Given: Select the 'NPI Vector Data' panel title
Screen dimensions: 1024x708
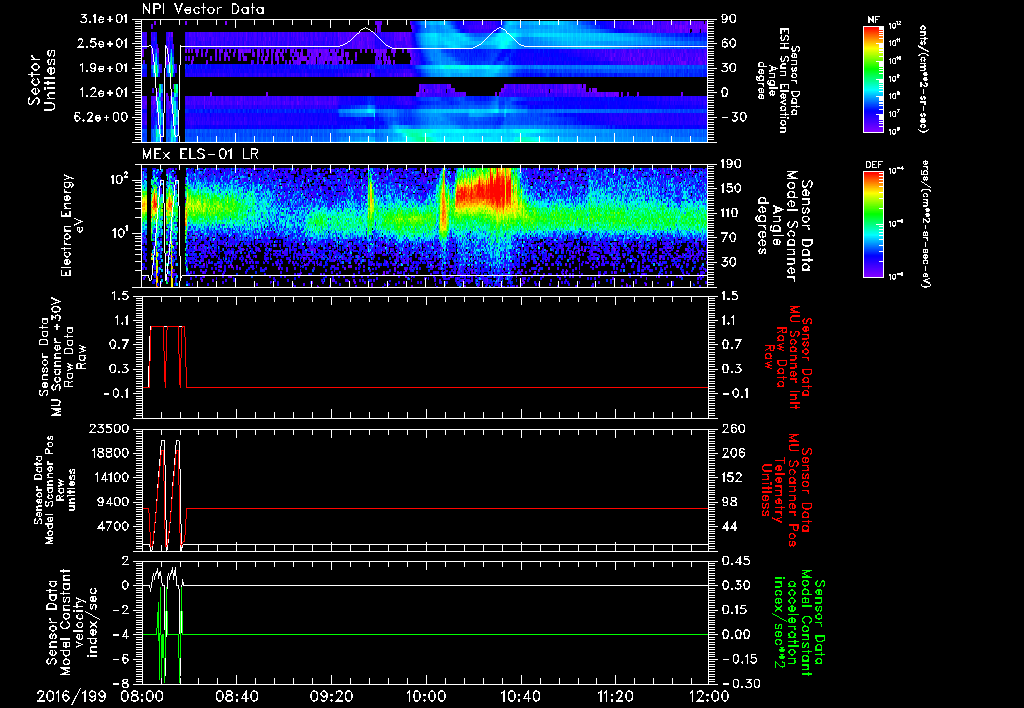Looking at the screenshot, I should pos(203,9).
